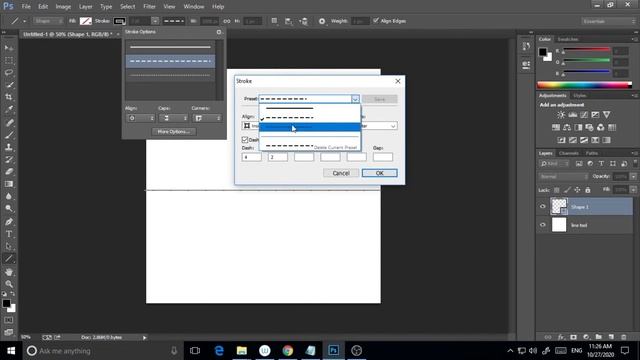The height and width of the screenshot is (360, 640).
Task: Open Caps dropdown in Stroke Options panel
Action: point(173,118)
